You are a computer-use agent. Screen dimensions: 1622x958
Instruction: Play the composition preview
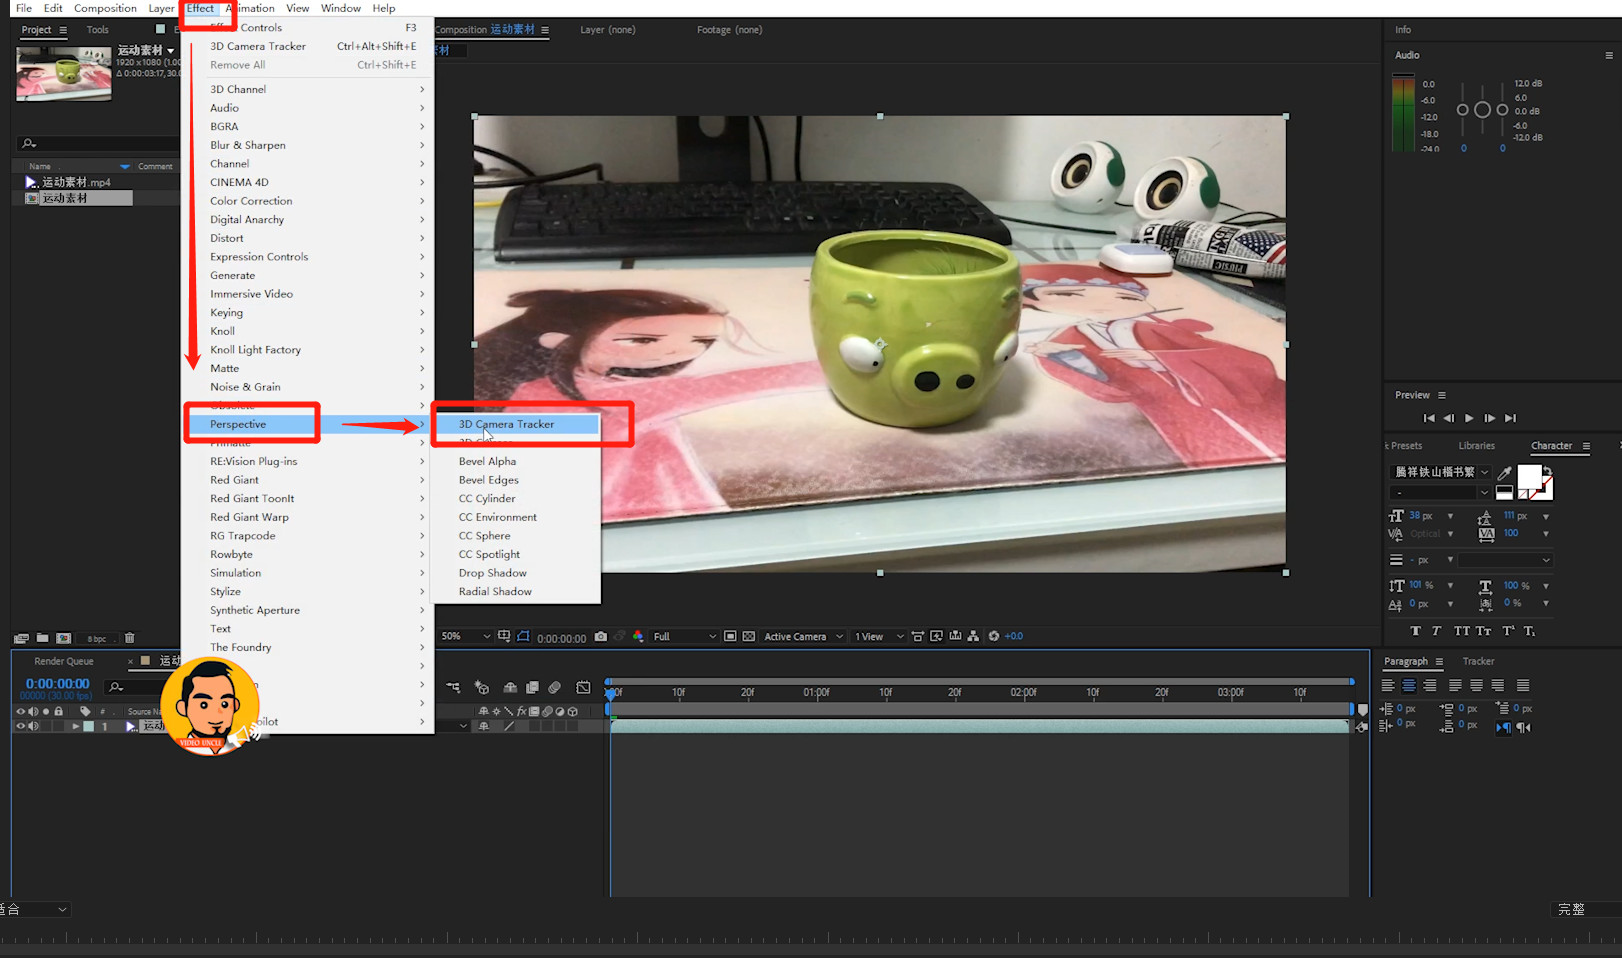pyautogui.click(x=1469, y=418)
